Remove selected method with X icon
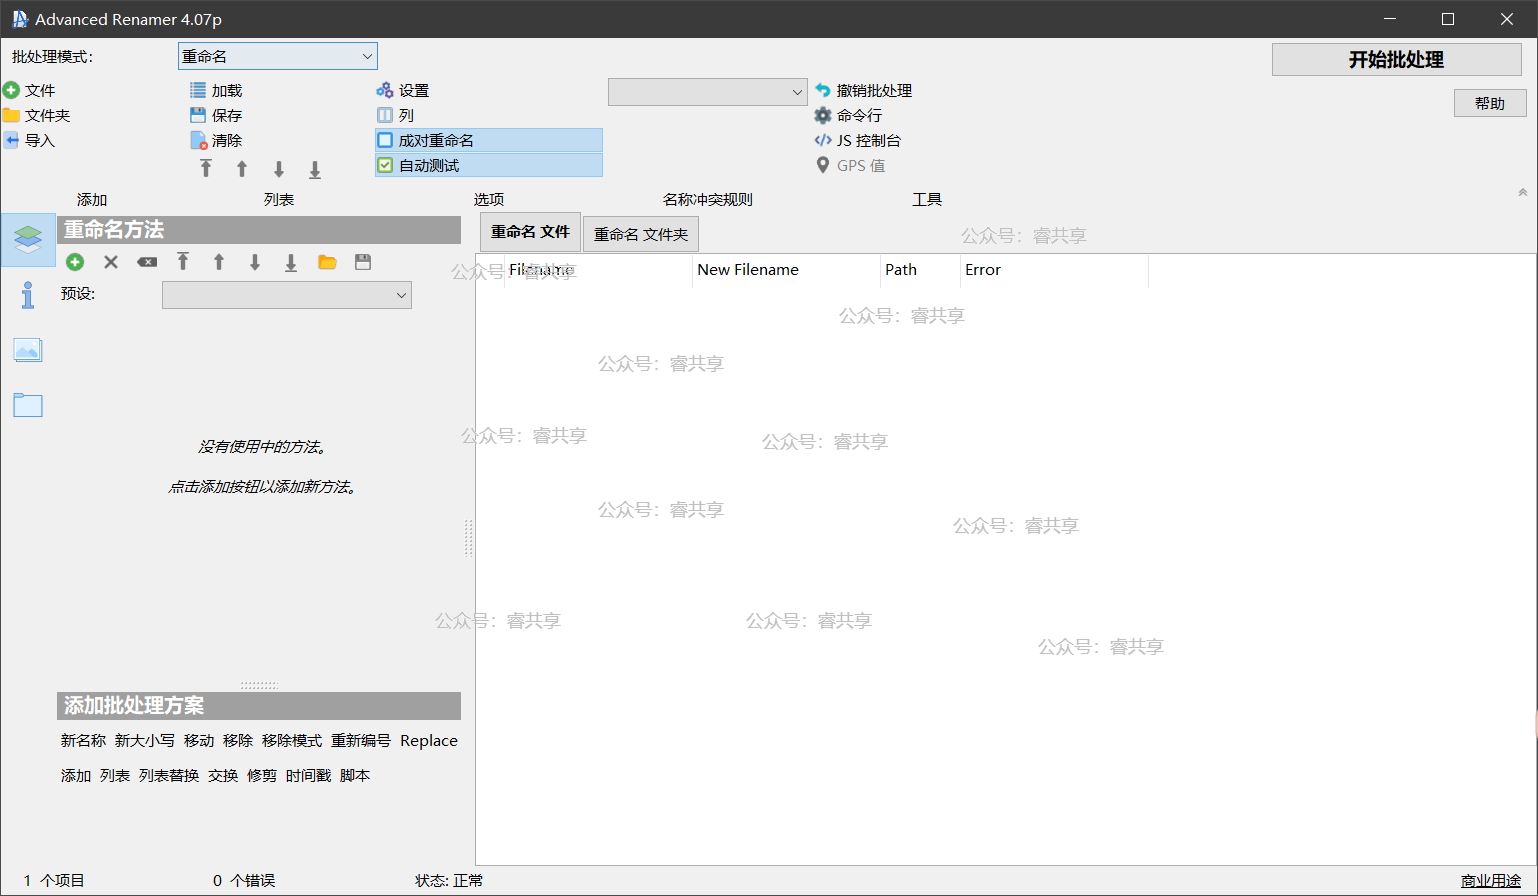Viewport: 1538px width, 896px height. click(111, 262)
